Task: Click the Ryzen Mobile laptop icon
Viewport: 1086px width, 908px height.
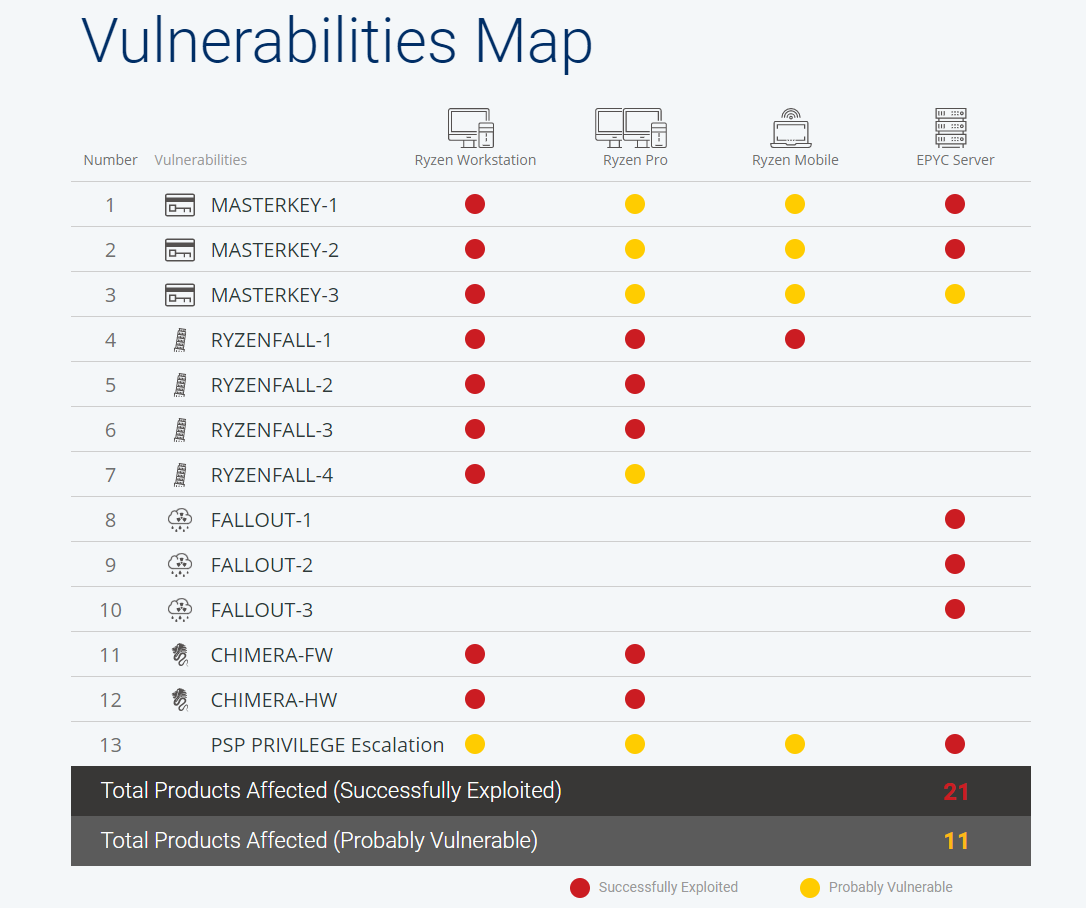Action: (792, 128)
